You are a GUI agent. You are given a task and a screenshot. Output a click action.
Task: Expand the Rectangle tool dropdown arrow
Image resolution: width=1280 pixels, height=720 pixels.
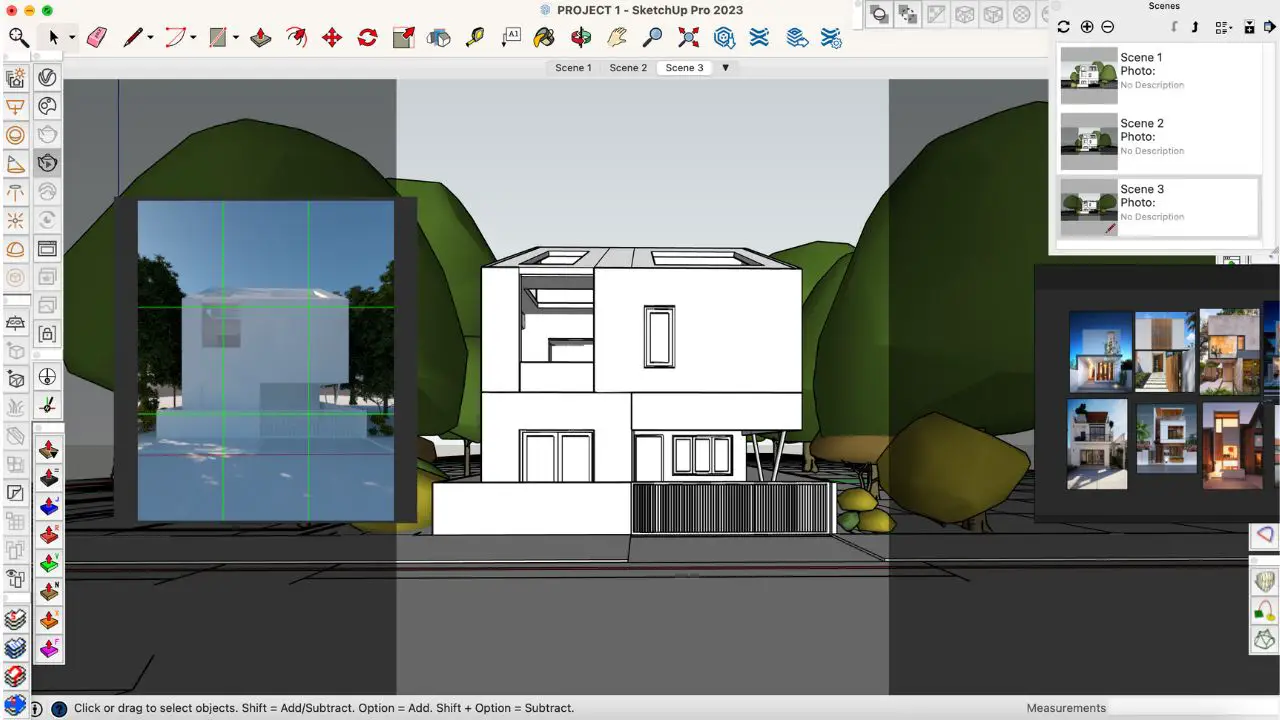click(236, 39)
